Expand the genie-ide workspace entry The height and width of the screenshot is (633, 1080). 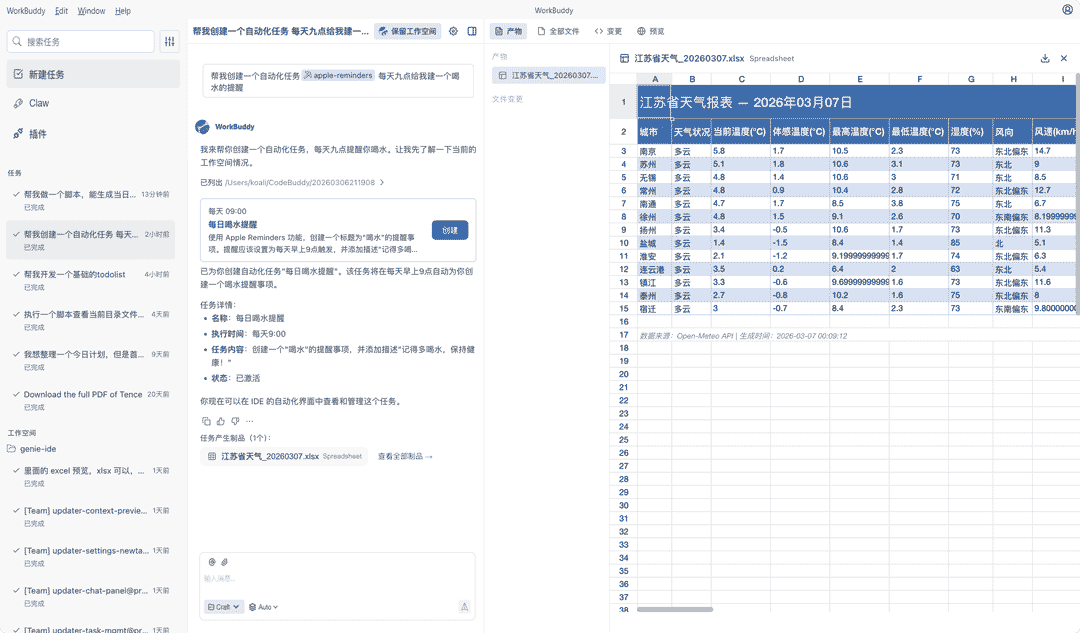pyautogui.click(x=40, y=448)
